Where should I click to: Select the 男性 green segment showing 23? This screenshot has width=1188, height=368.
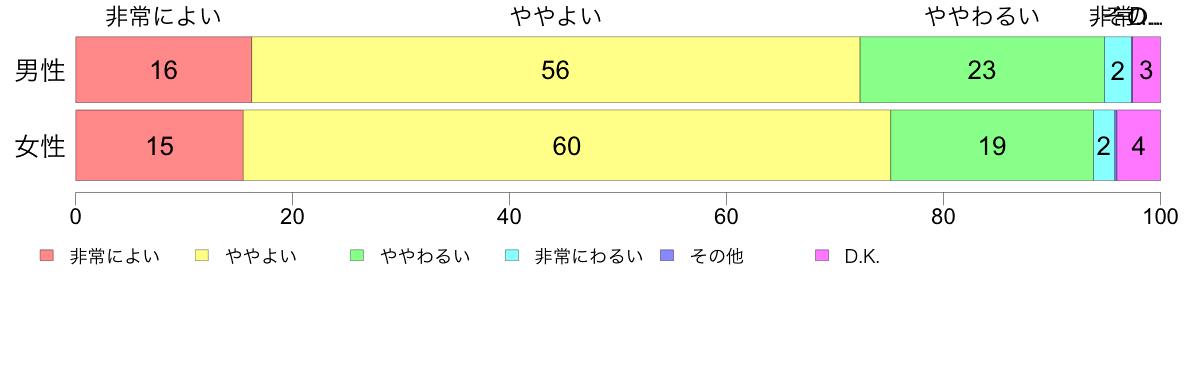click(982, 69)
